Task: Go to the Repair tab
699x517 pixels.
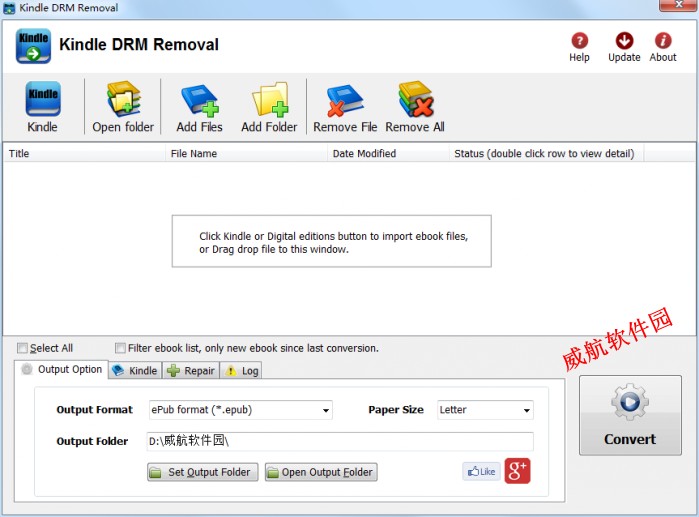Action: (x=191, y=370)
